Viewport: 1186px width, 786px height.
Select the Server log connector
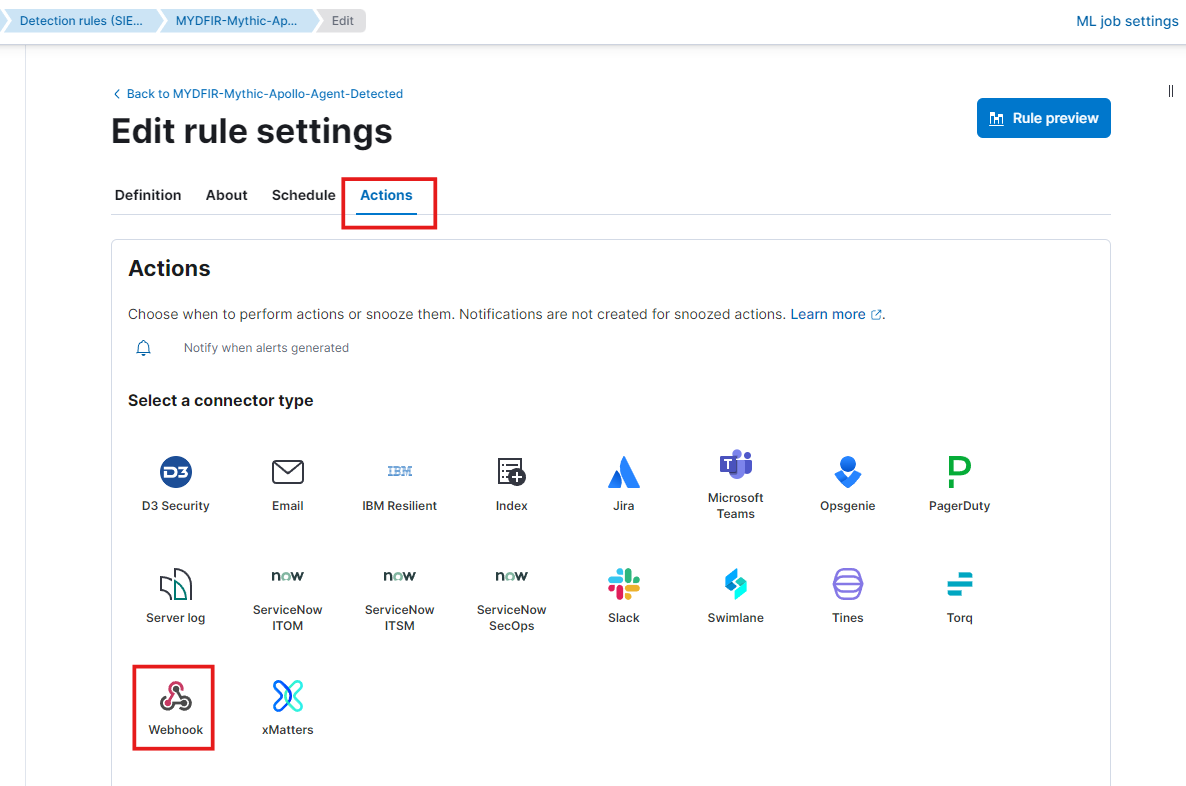pos(175,595)
